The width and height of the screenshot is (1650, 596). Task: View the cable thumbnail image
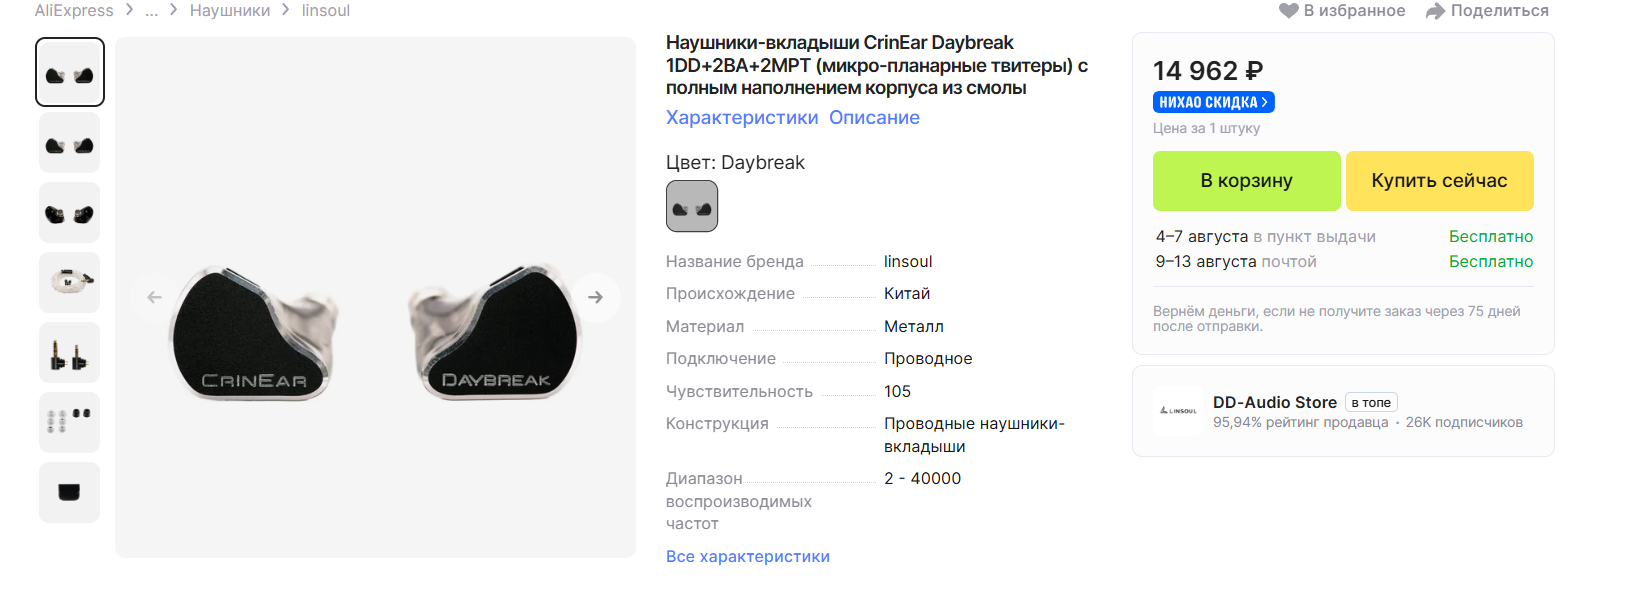tap(70, 282)
